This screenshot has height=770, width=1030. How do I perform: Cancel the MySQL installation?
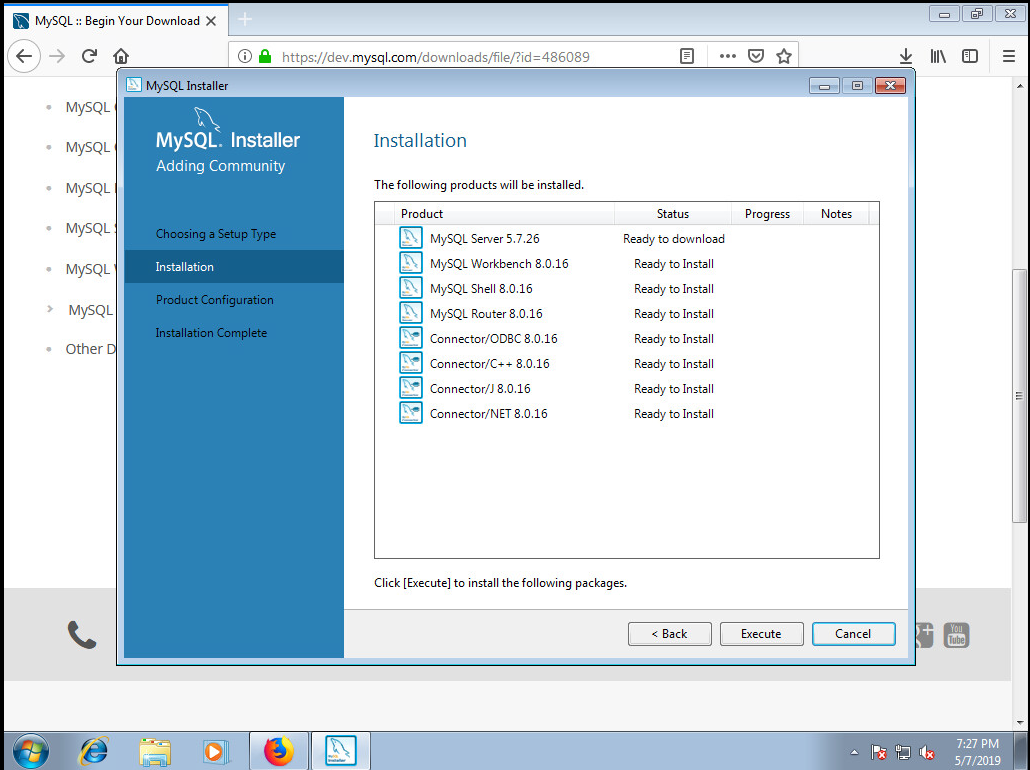(853, 634)
